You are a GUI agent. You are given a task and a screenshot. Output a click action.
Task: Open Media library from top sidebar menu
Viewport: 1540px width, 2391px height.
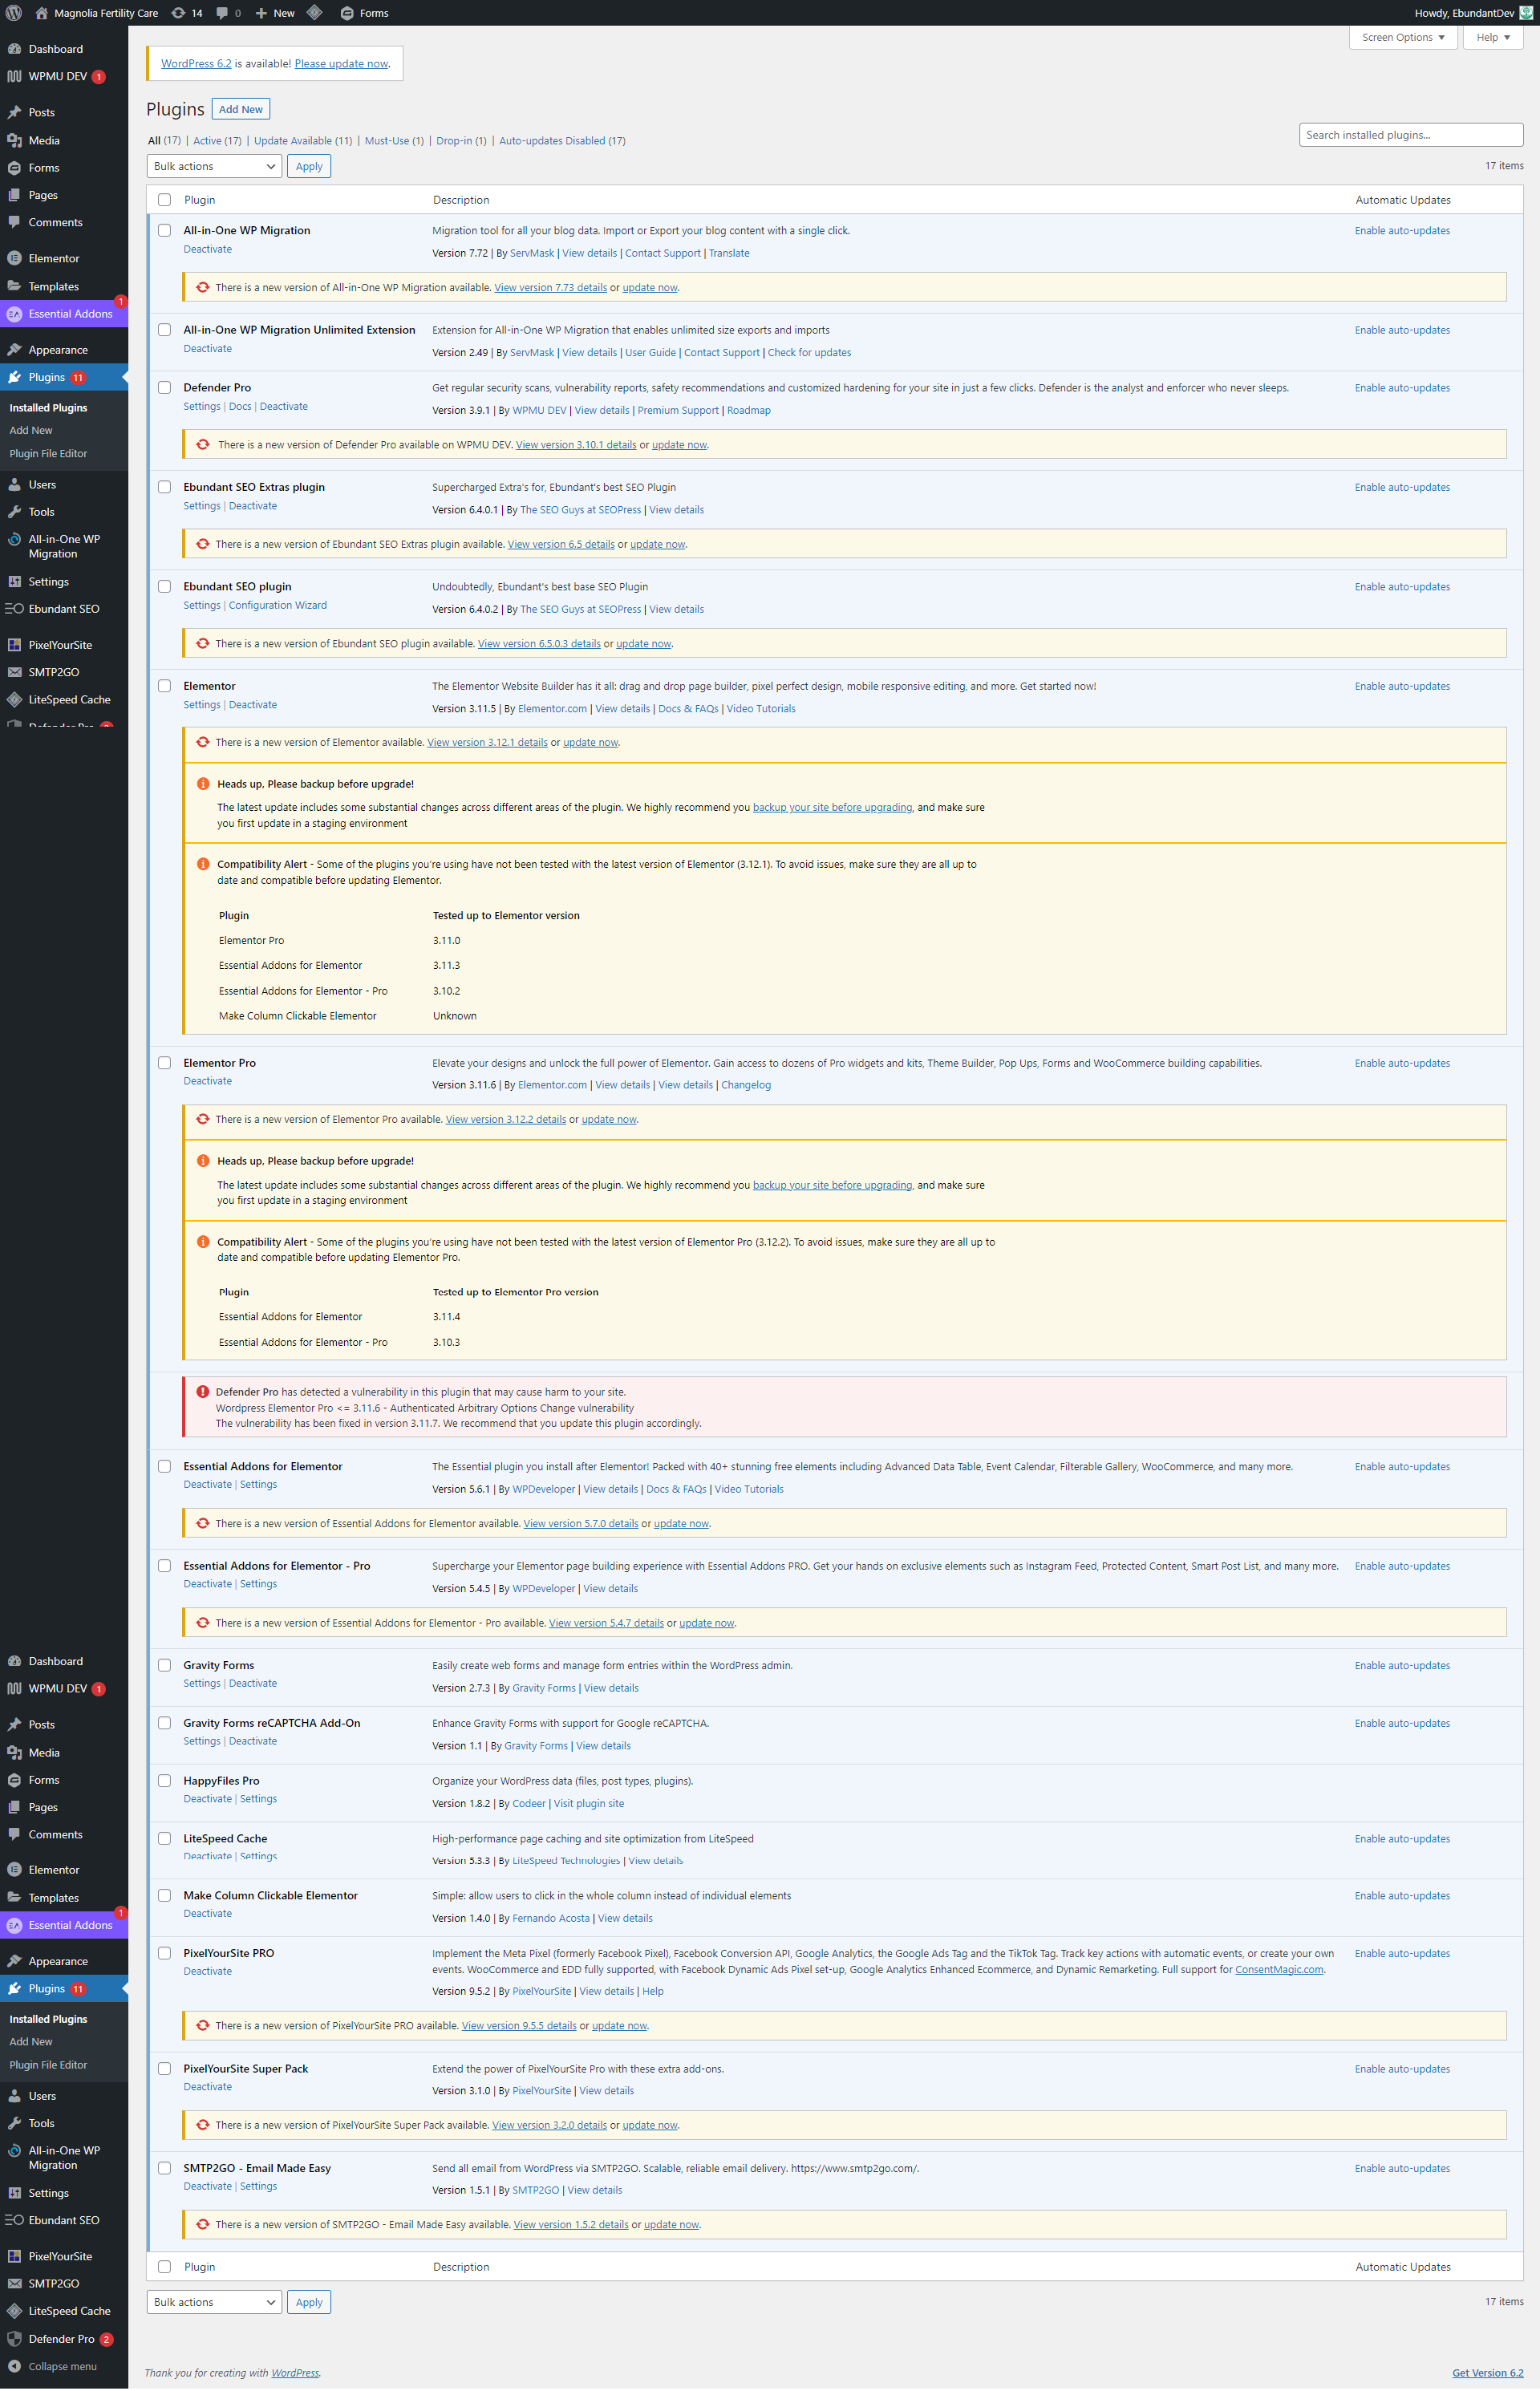(x=44, y=141)
